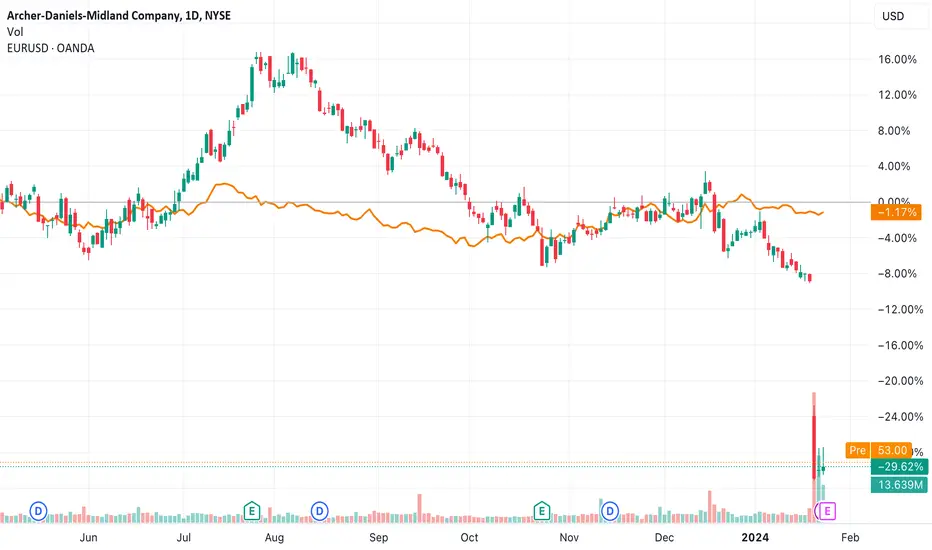The image size is (932, 550).
Task: Click the 13.639M volume value label
Action: tap(899, 485)
